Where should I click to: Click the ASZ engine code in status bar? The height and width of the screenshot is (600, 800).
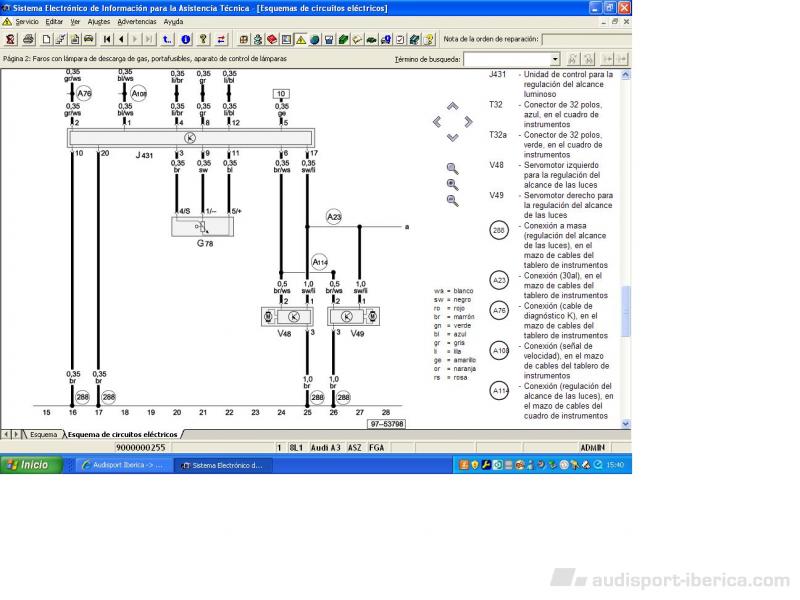click(355, 447)
